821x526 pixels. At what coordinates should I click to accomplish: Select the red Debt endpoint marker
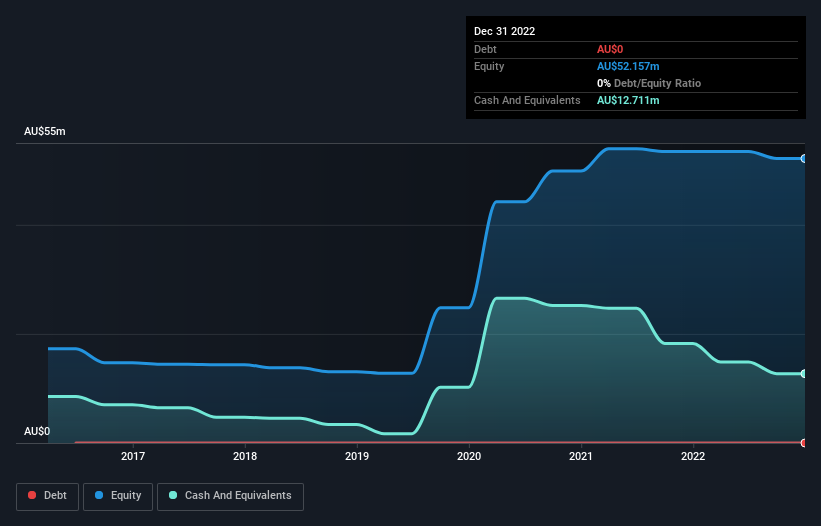(x=804, y=443)
